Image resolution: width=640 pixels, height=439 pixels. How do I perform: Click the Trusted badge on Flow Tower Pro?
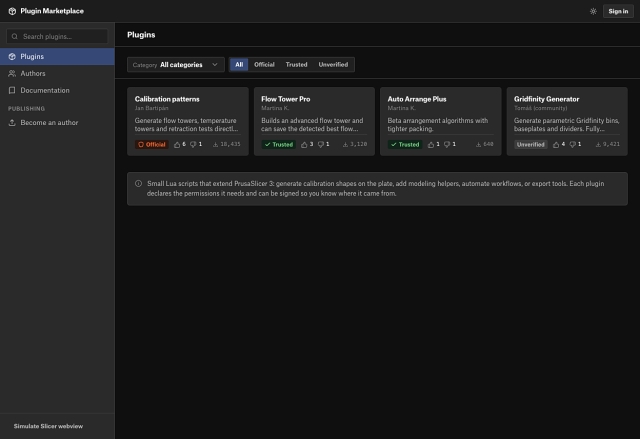click(x=278, y=144)
